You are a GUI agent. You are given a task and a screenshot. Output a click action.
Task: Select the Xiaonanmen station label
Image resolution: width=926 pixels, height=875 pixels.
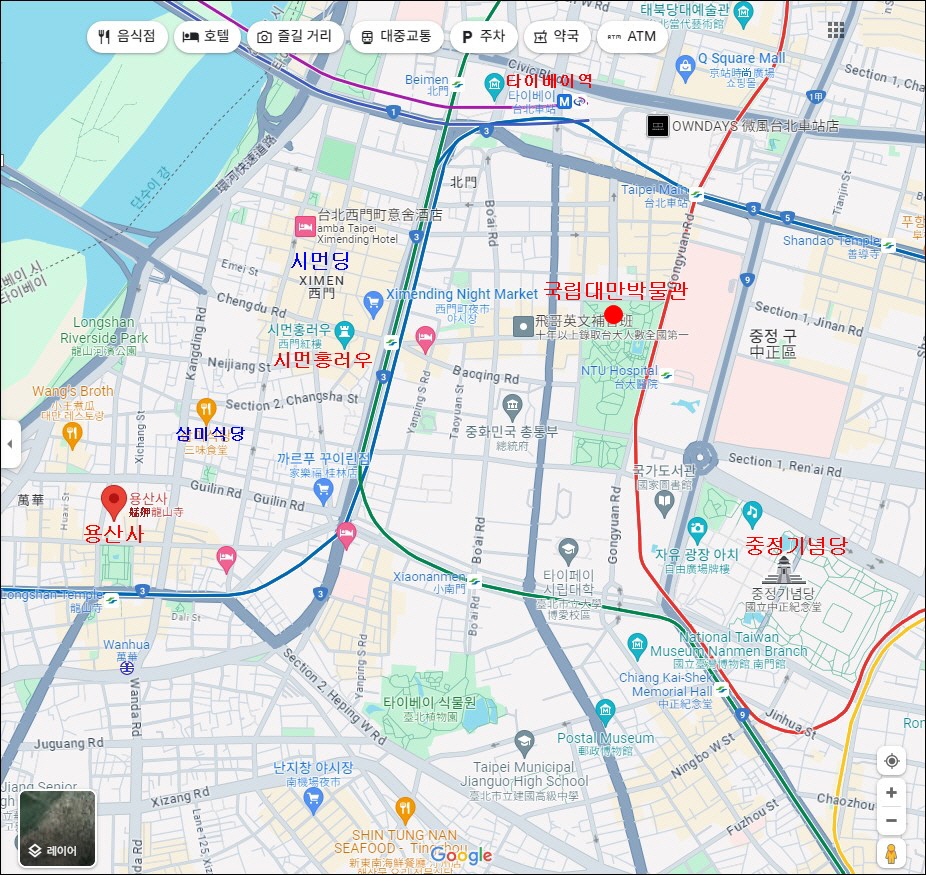[x=430, y=582]
